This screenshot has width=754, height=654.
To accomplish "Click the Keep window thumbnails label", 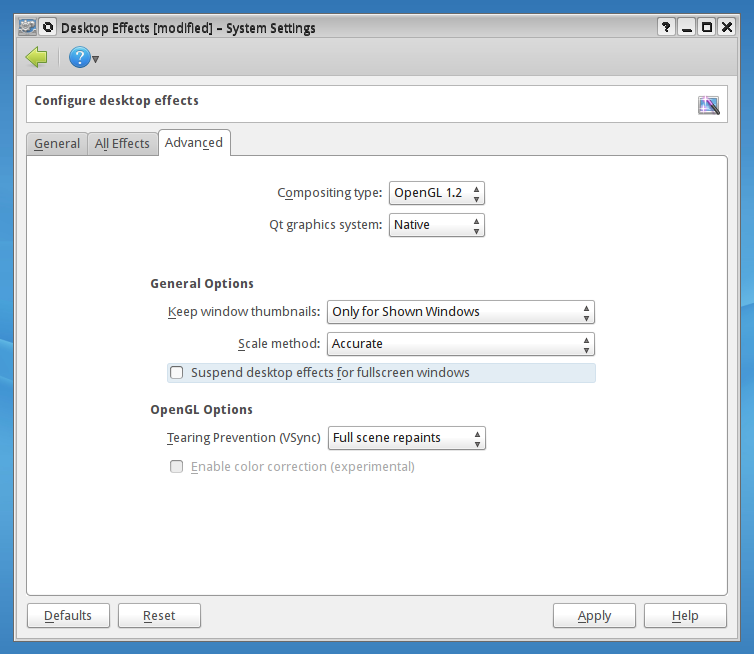I will [244, 312].
